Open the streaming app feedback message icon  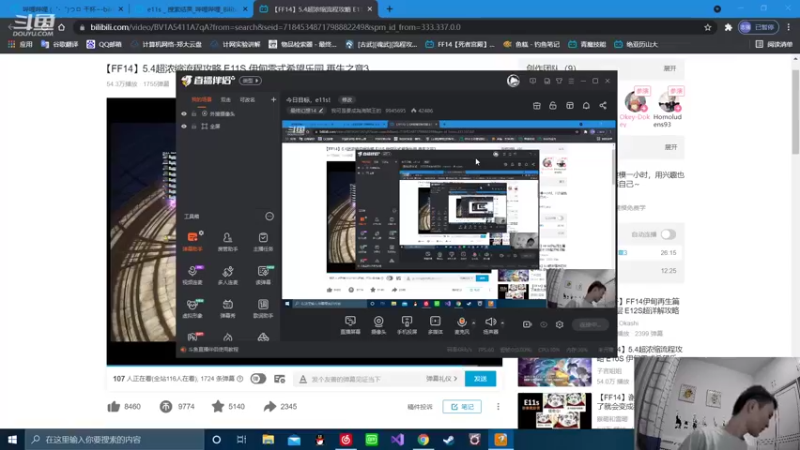(x=533, y=81)
